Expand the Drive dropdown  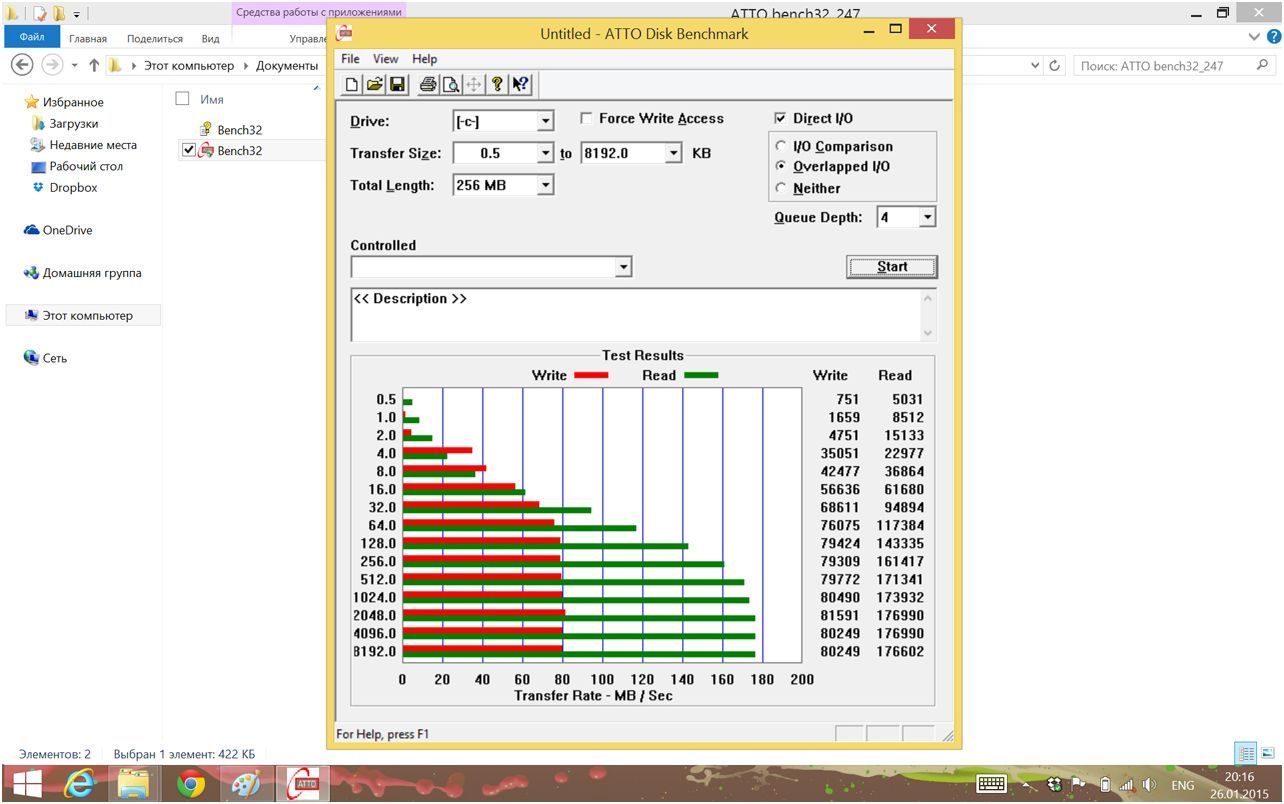point(545,122)
